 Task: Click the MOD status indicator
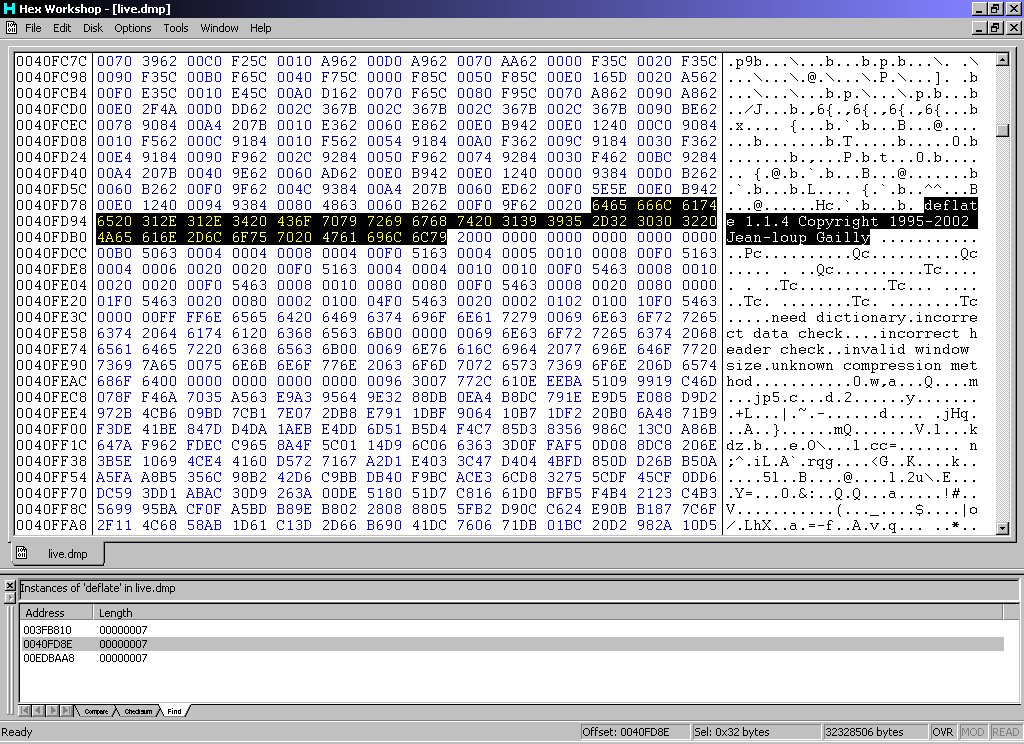pos(972,732)
